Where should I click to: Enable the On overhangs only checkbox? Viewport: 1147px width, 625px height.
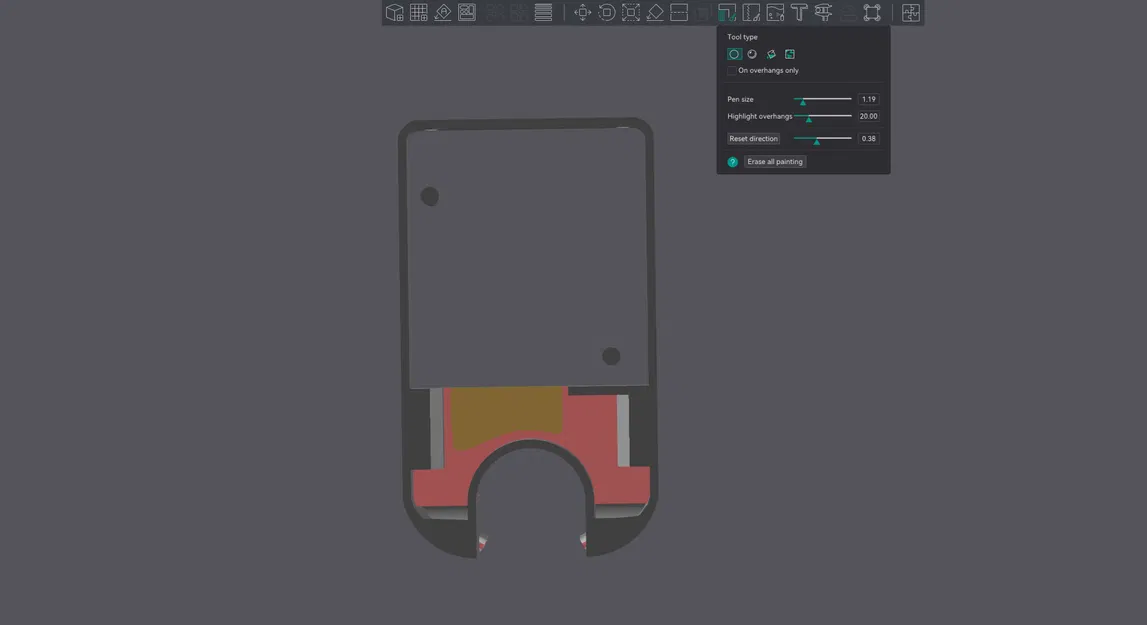coord(732,70)
